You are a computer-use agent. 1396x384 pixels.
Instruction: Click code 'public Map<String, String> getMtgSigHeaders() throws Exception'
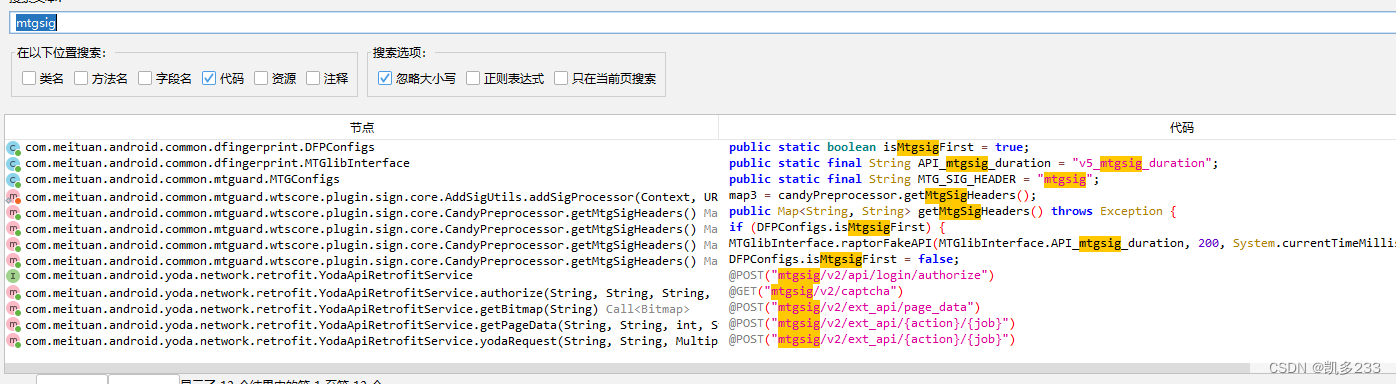pyautogui.click(x=953, y=212)
